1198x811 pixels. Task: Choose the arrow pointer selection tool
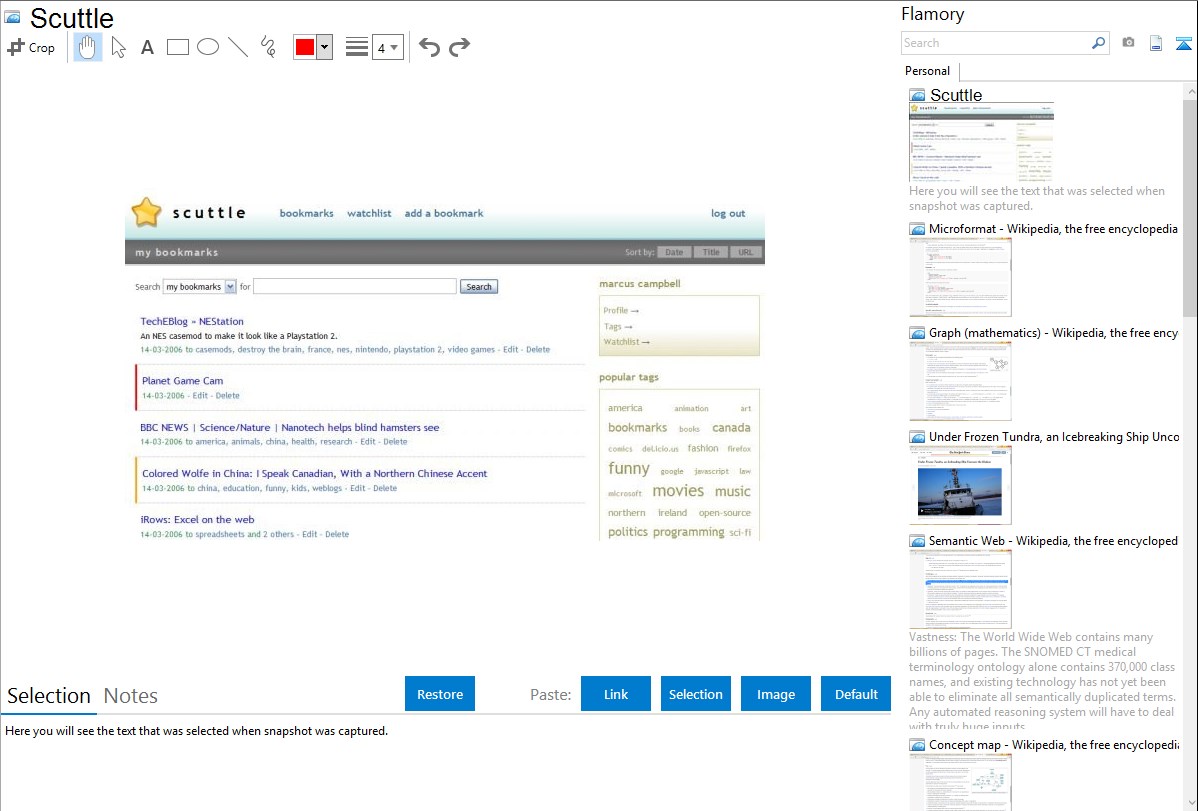click(x=118, y=47)
